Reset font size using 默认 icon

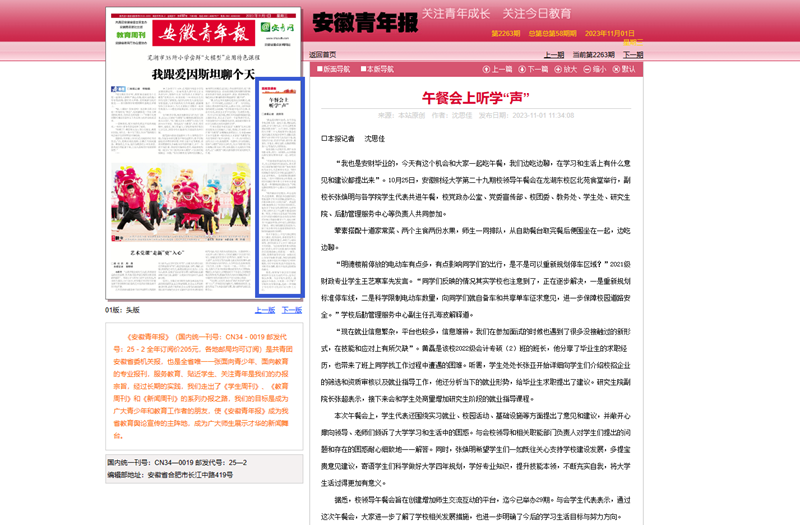[x=623, y=70]
